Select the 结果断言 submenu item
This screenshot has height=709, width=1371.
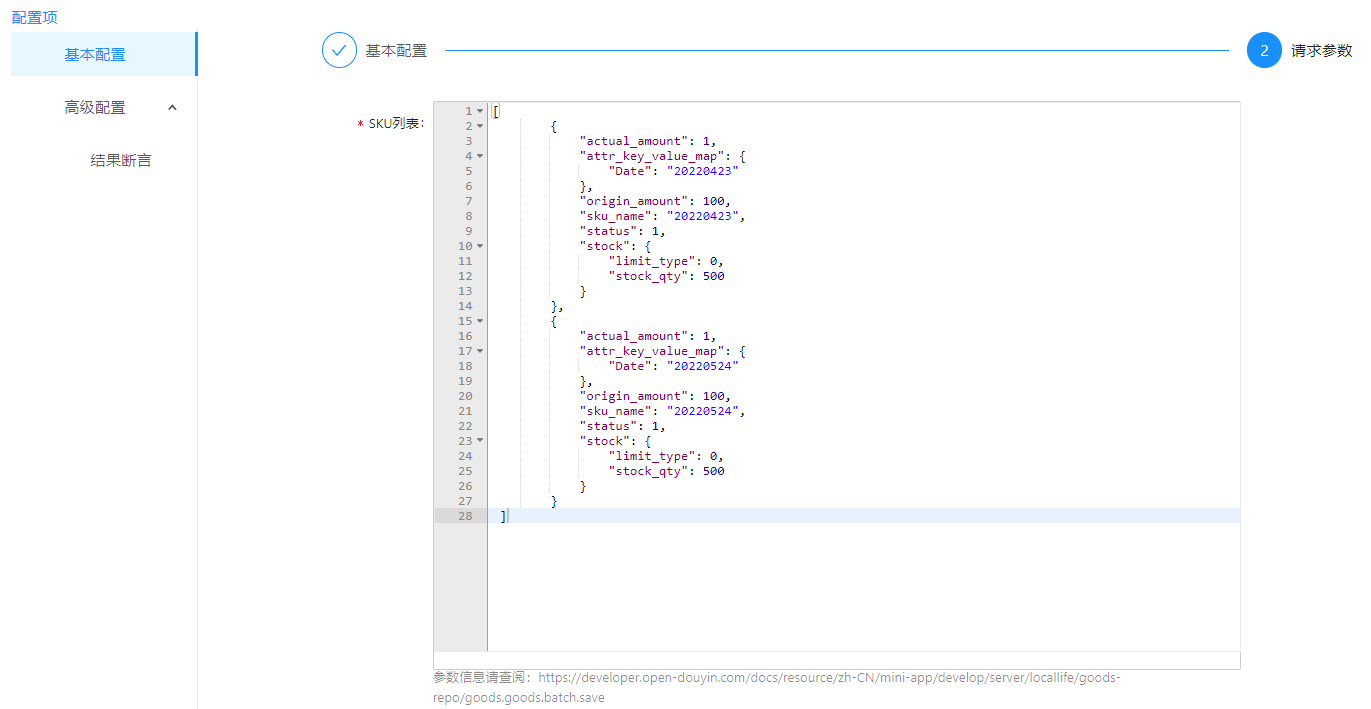[121, 160]
